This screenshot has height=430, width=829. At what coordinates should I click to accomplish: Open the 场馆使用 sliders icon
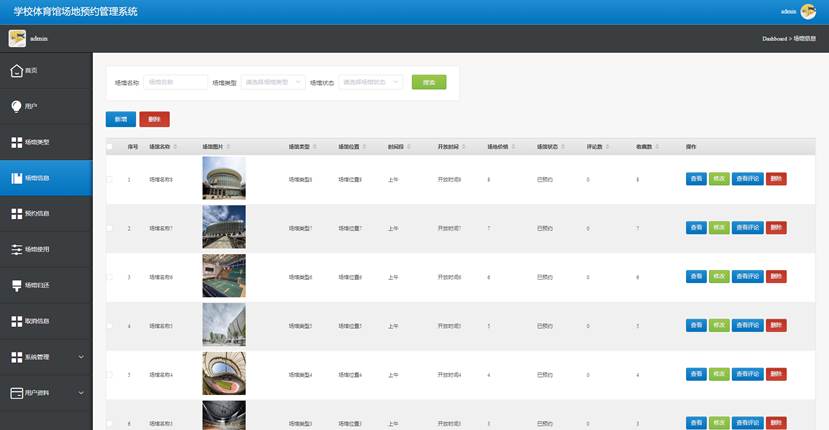point(17,250)
